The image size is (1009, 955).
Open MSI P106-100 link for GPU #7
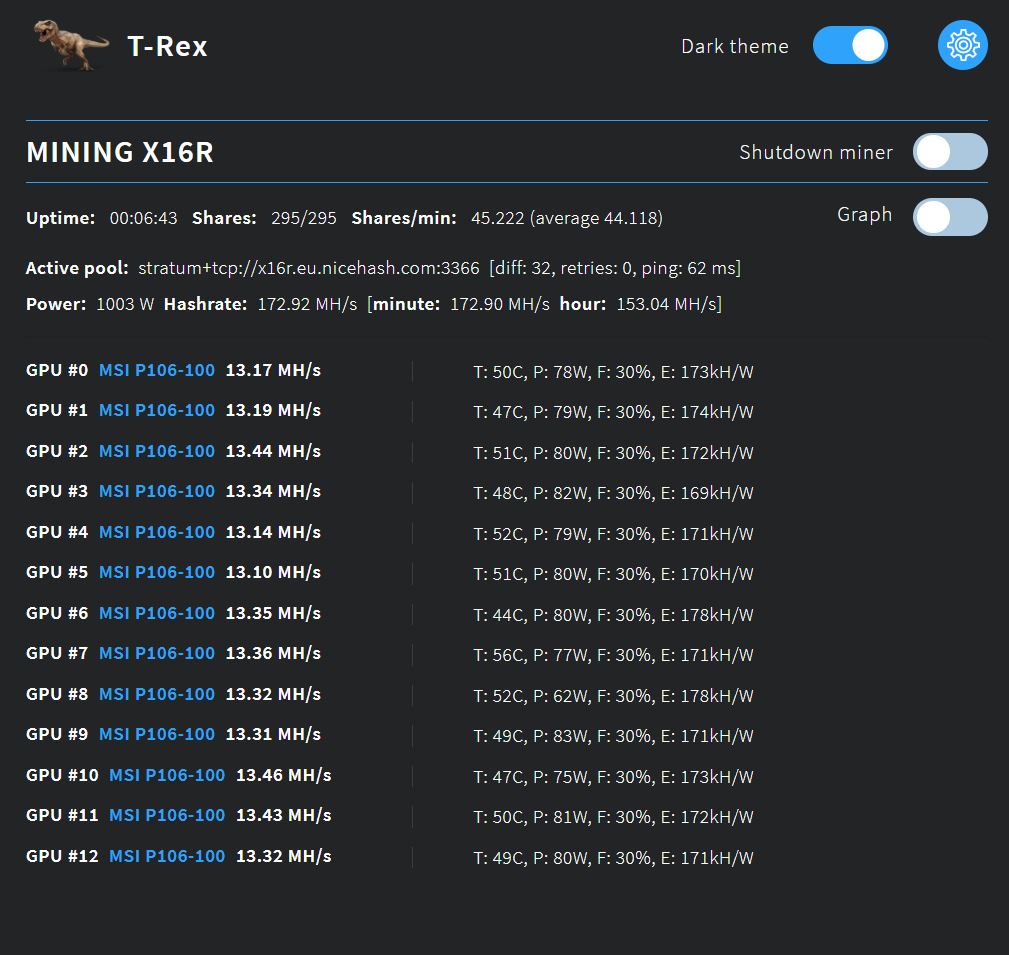click(156, 654)
